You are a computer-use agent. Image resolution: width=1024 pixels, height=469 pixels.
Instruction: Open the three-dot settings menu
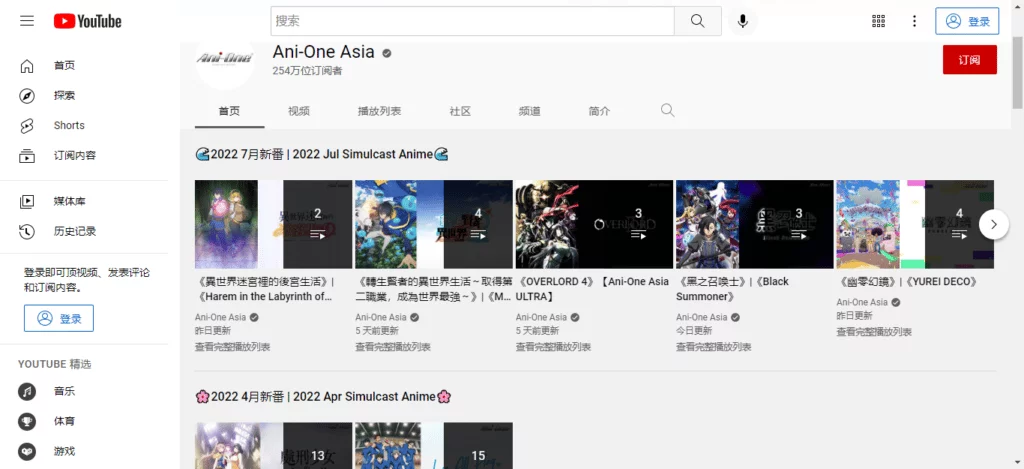[x=914, y=21]
